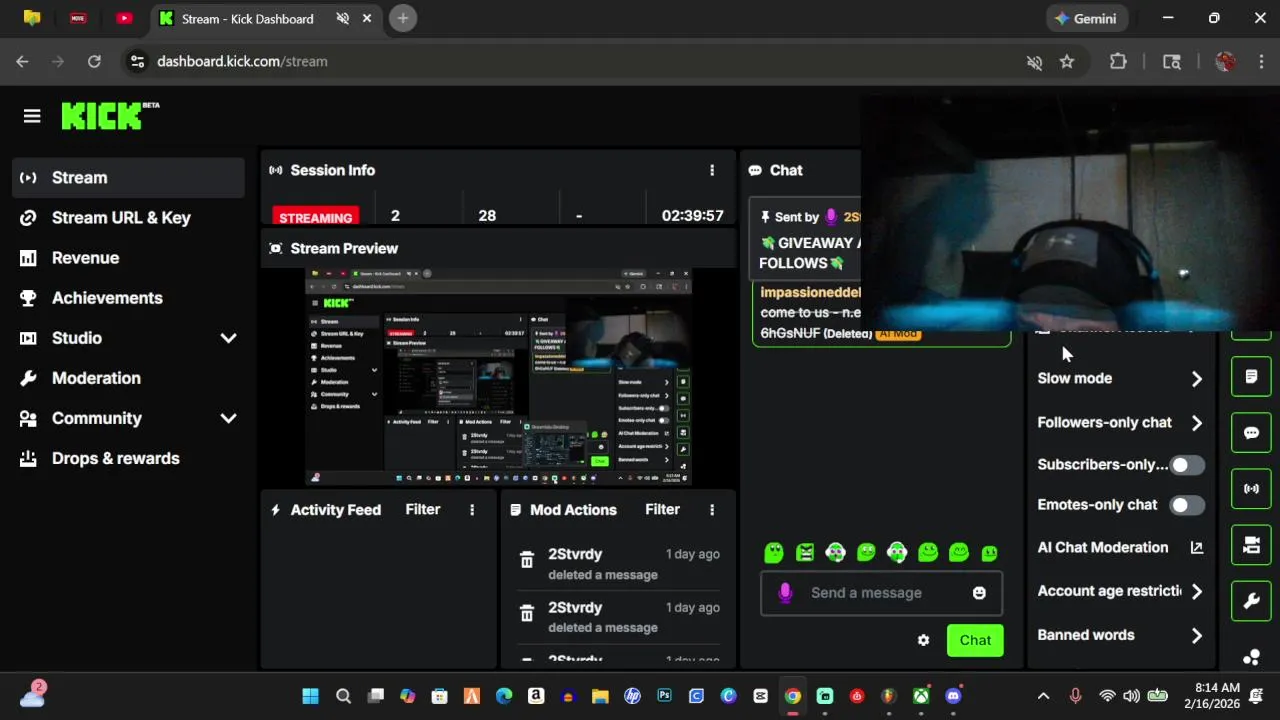This screenshot has width=1280, height=720.
Task: Open Activity Feed options menu
Action: tap(472, 510)
